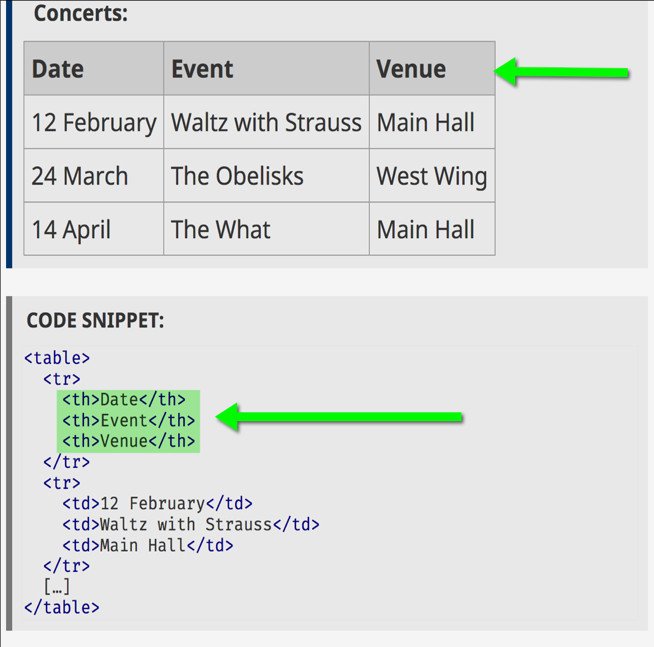Select the Event column header

267,68
